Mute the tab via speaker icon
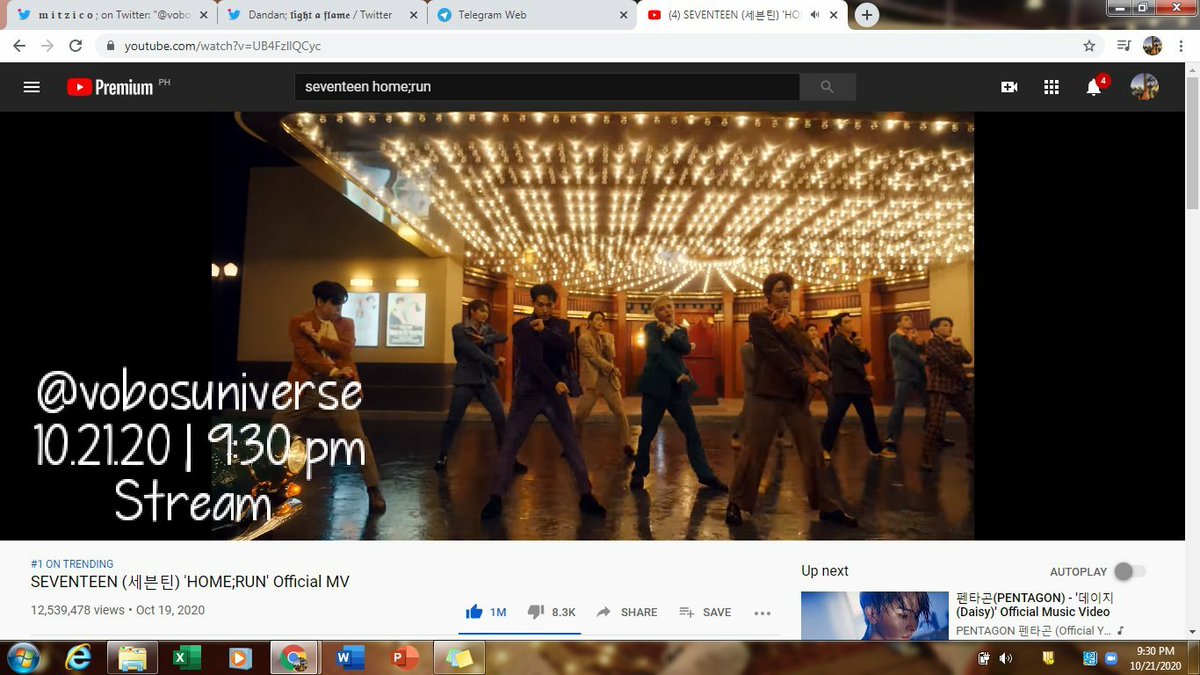Screen dimensions: 1200x675 [x=815, y=15]
